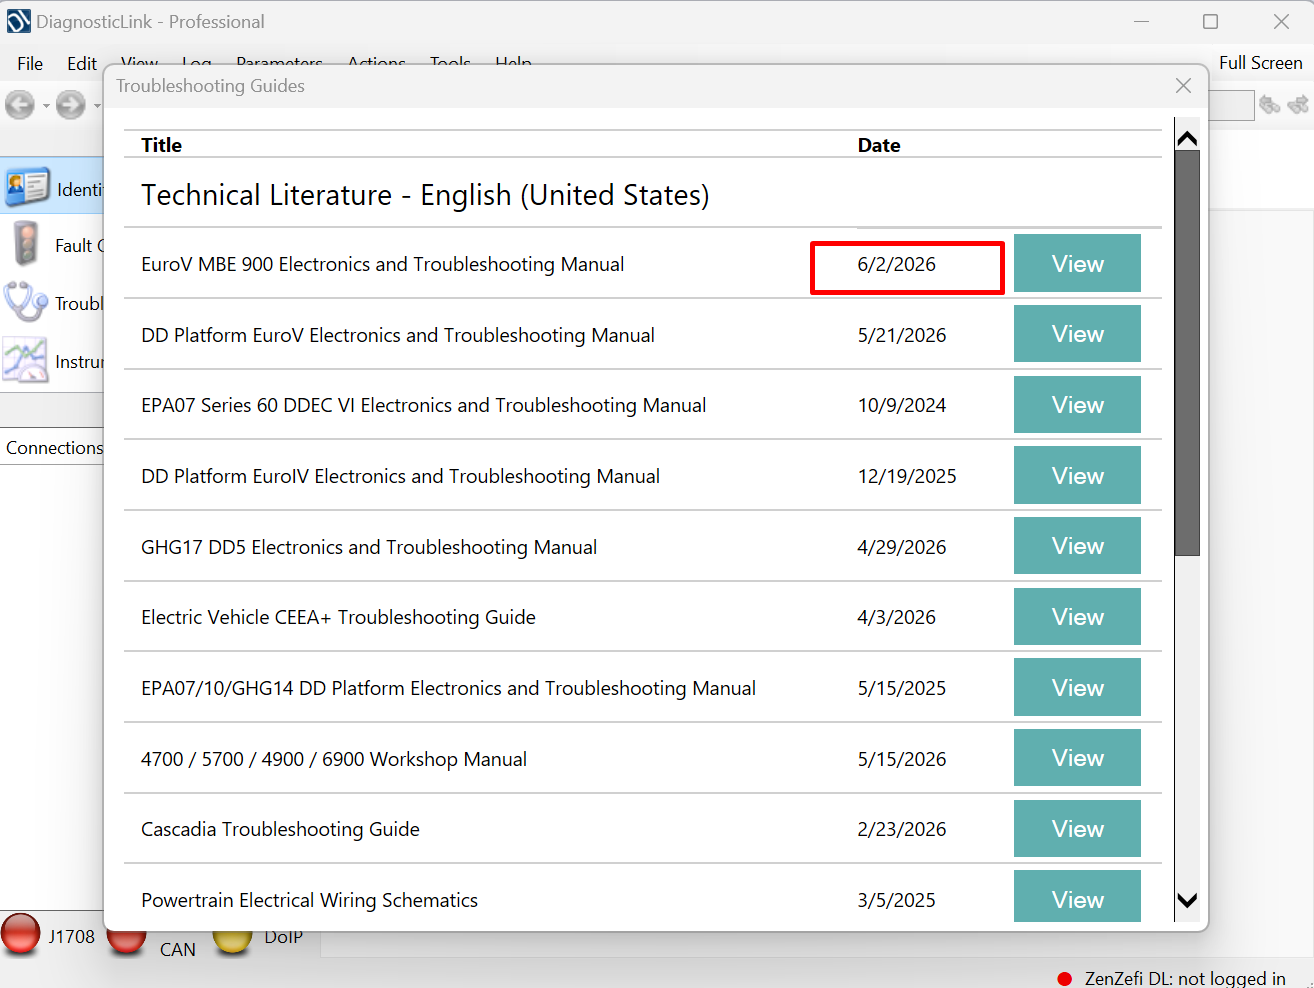Image resolution: width=1314 pixels, height=988 pixels.
Task: View DD Platform EuroIV Electronics manual
Action: 1077,475
